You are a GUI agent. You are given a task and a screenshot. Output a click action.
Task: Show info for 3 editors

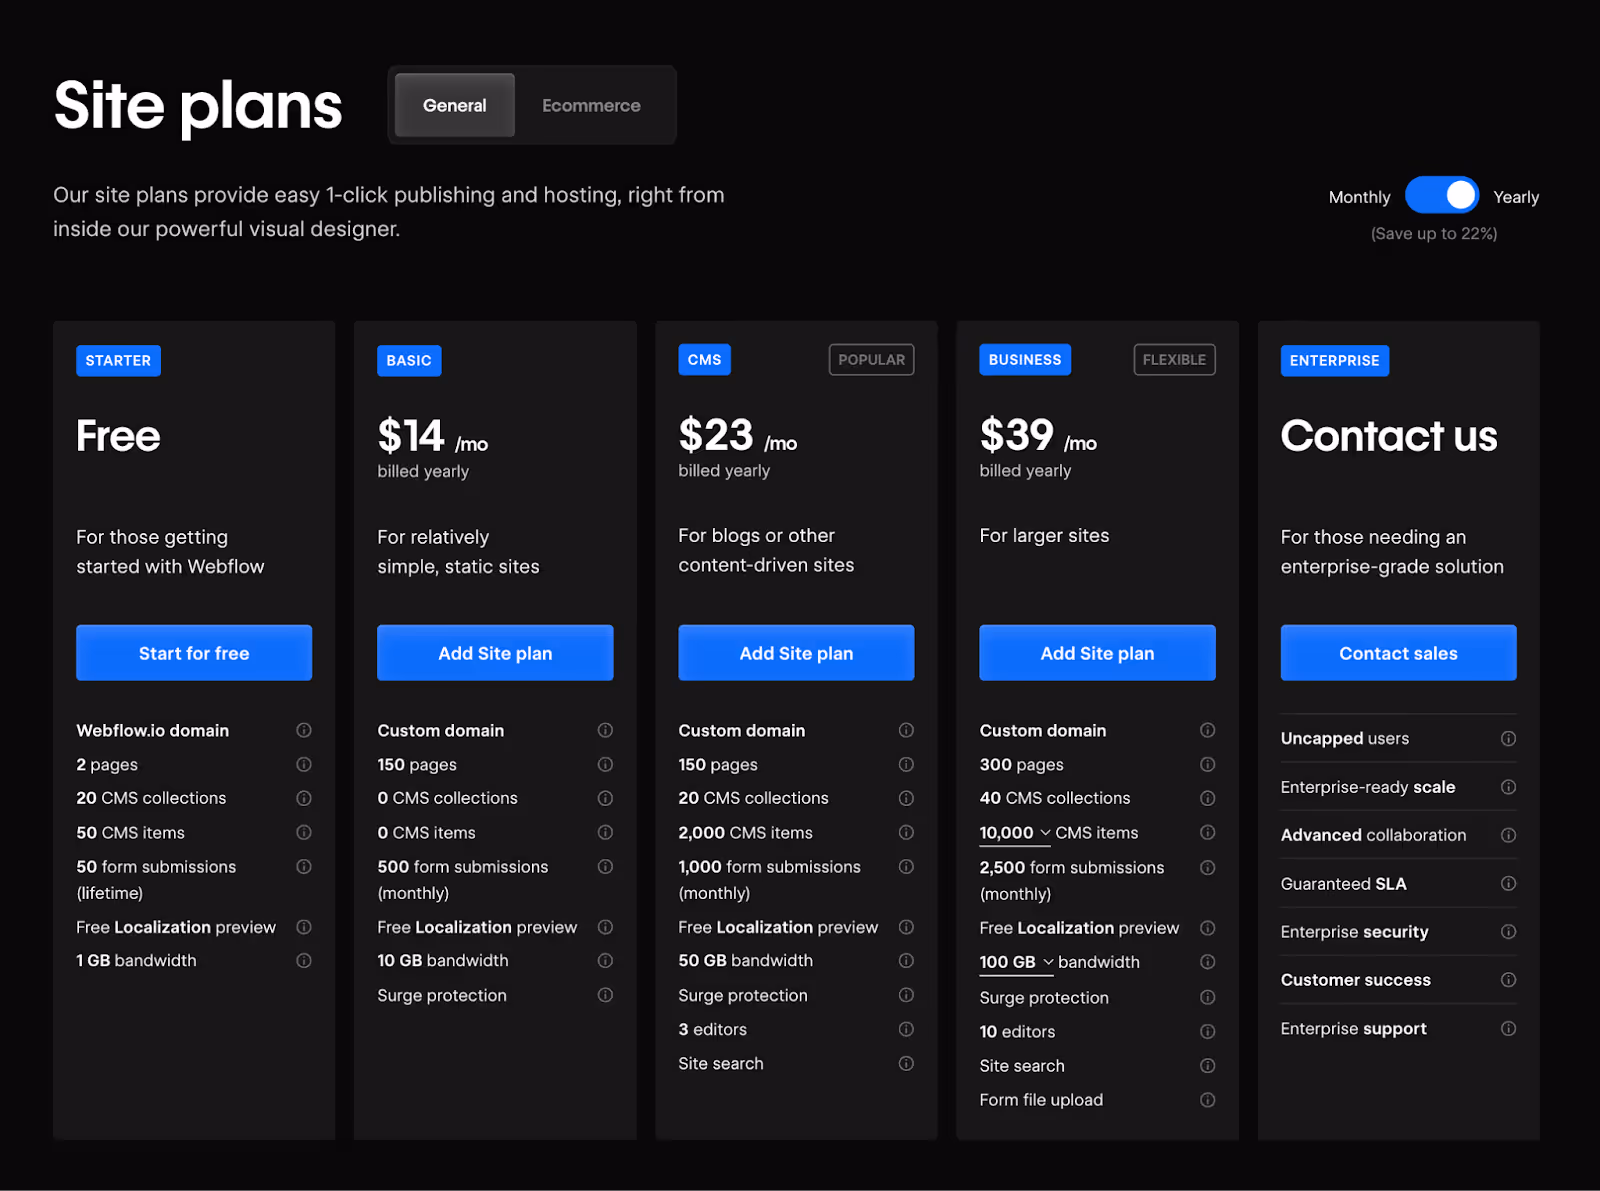click(x=906, y=1029)
